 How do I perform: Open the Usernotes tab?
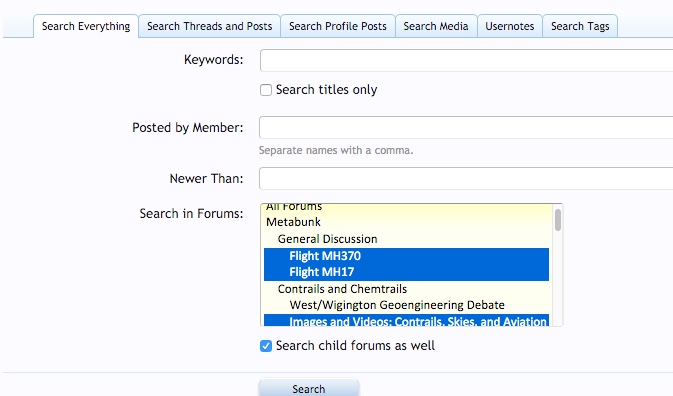point(510,26)
